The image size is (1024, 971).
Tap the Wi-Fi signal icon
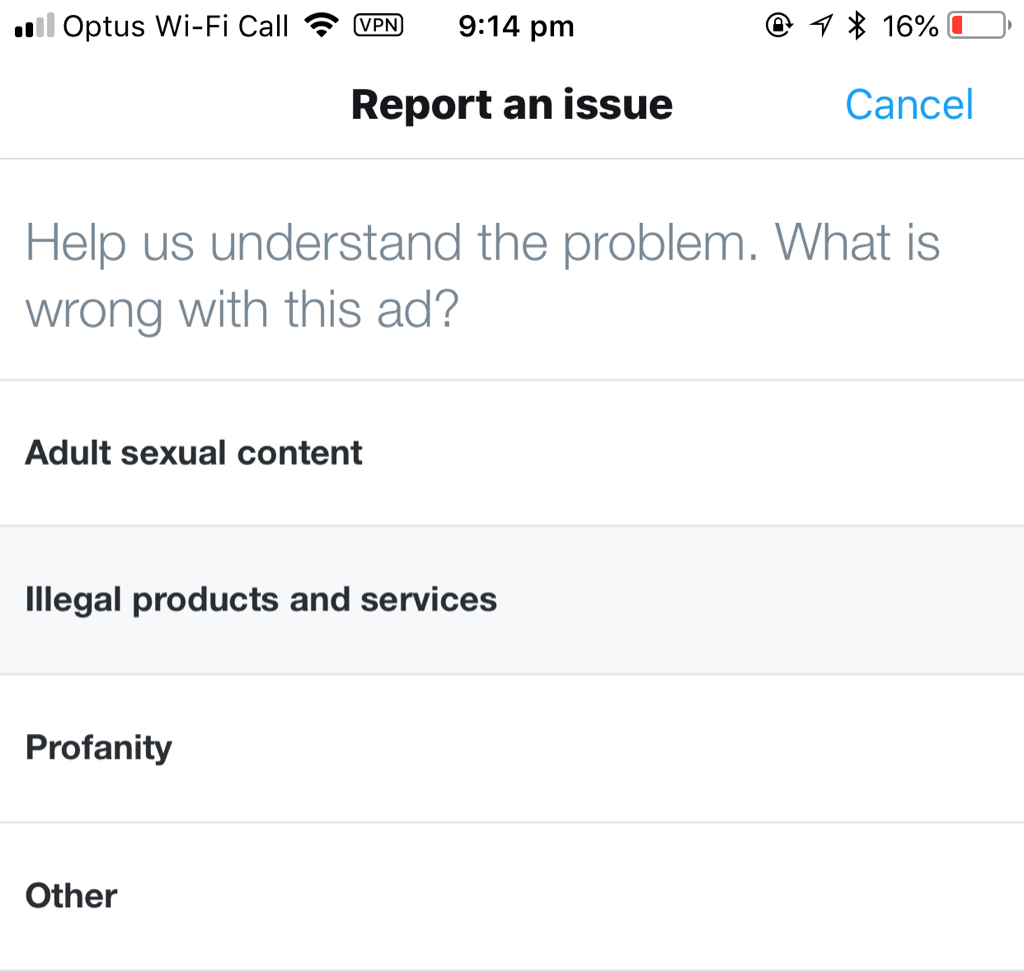pos(321,26)
